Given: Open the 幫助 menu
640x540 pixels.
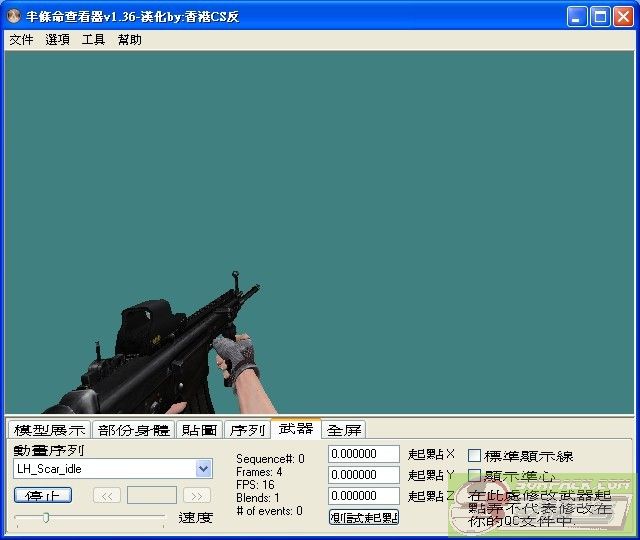Looking at the screenshot, I should point(129,40).
